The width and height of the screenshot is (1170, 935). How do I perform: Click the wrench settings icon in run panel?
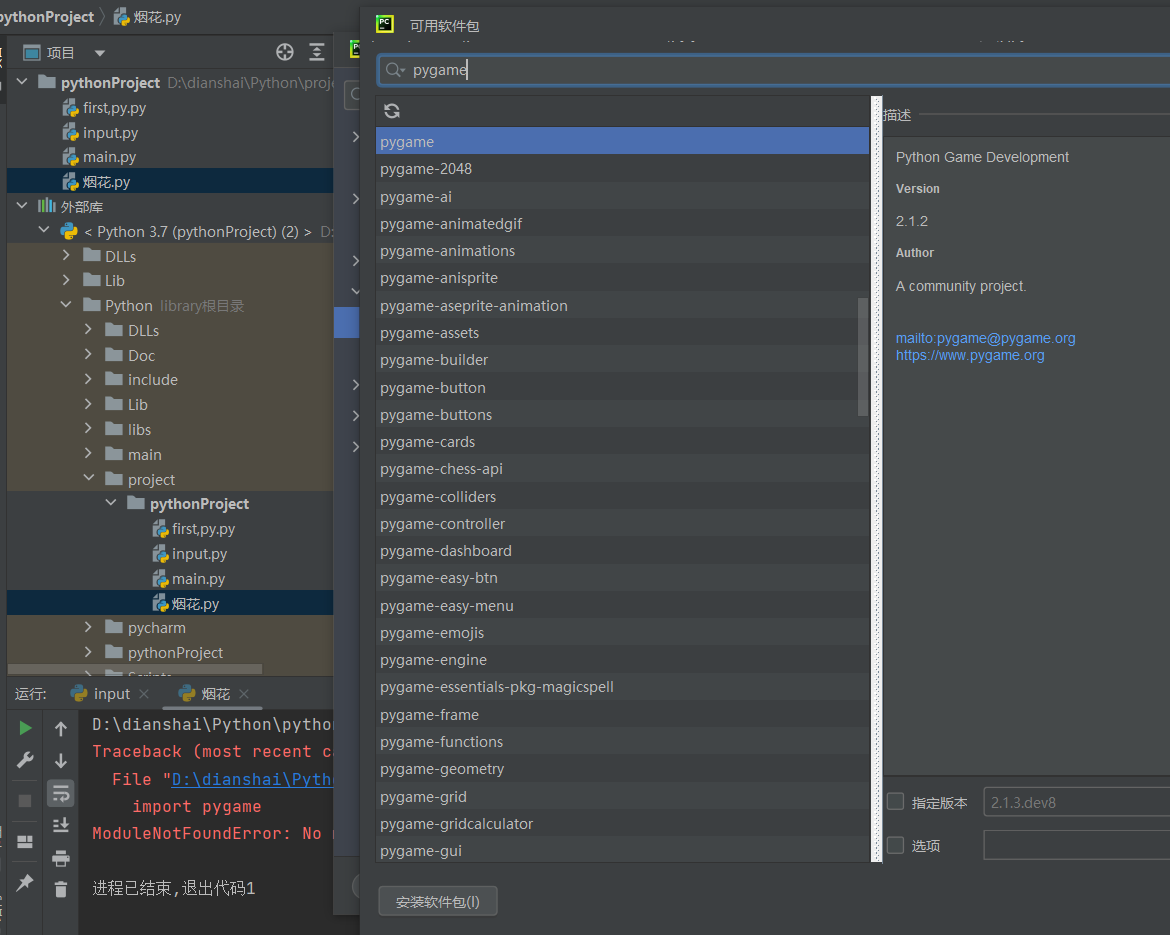click(x=25, y=760)
